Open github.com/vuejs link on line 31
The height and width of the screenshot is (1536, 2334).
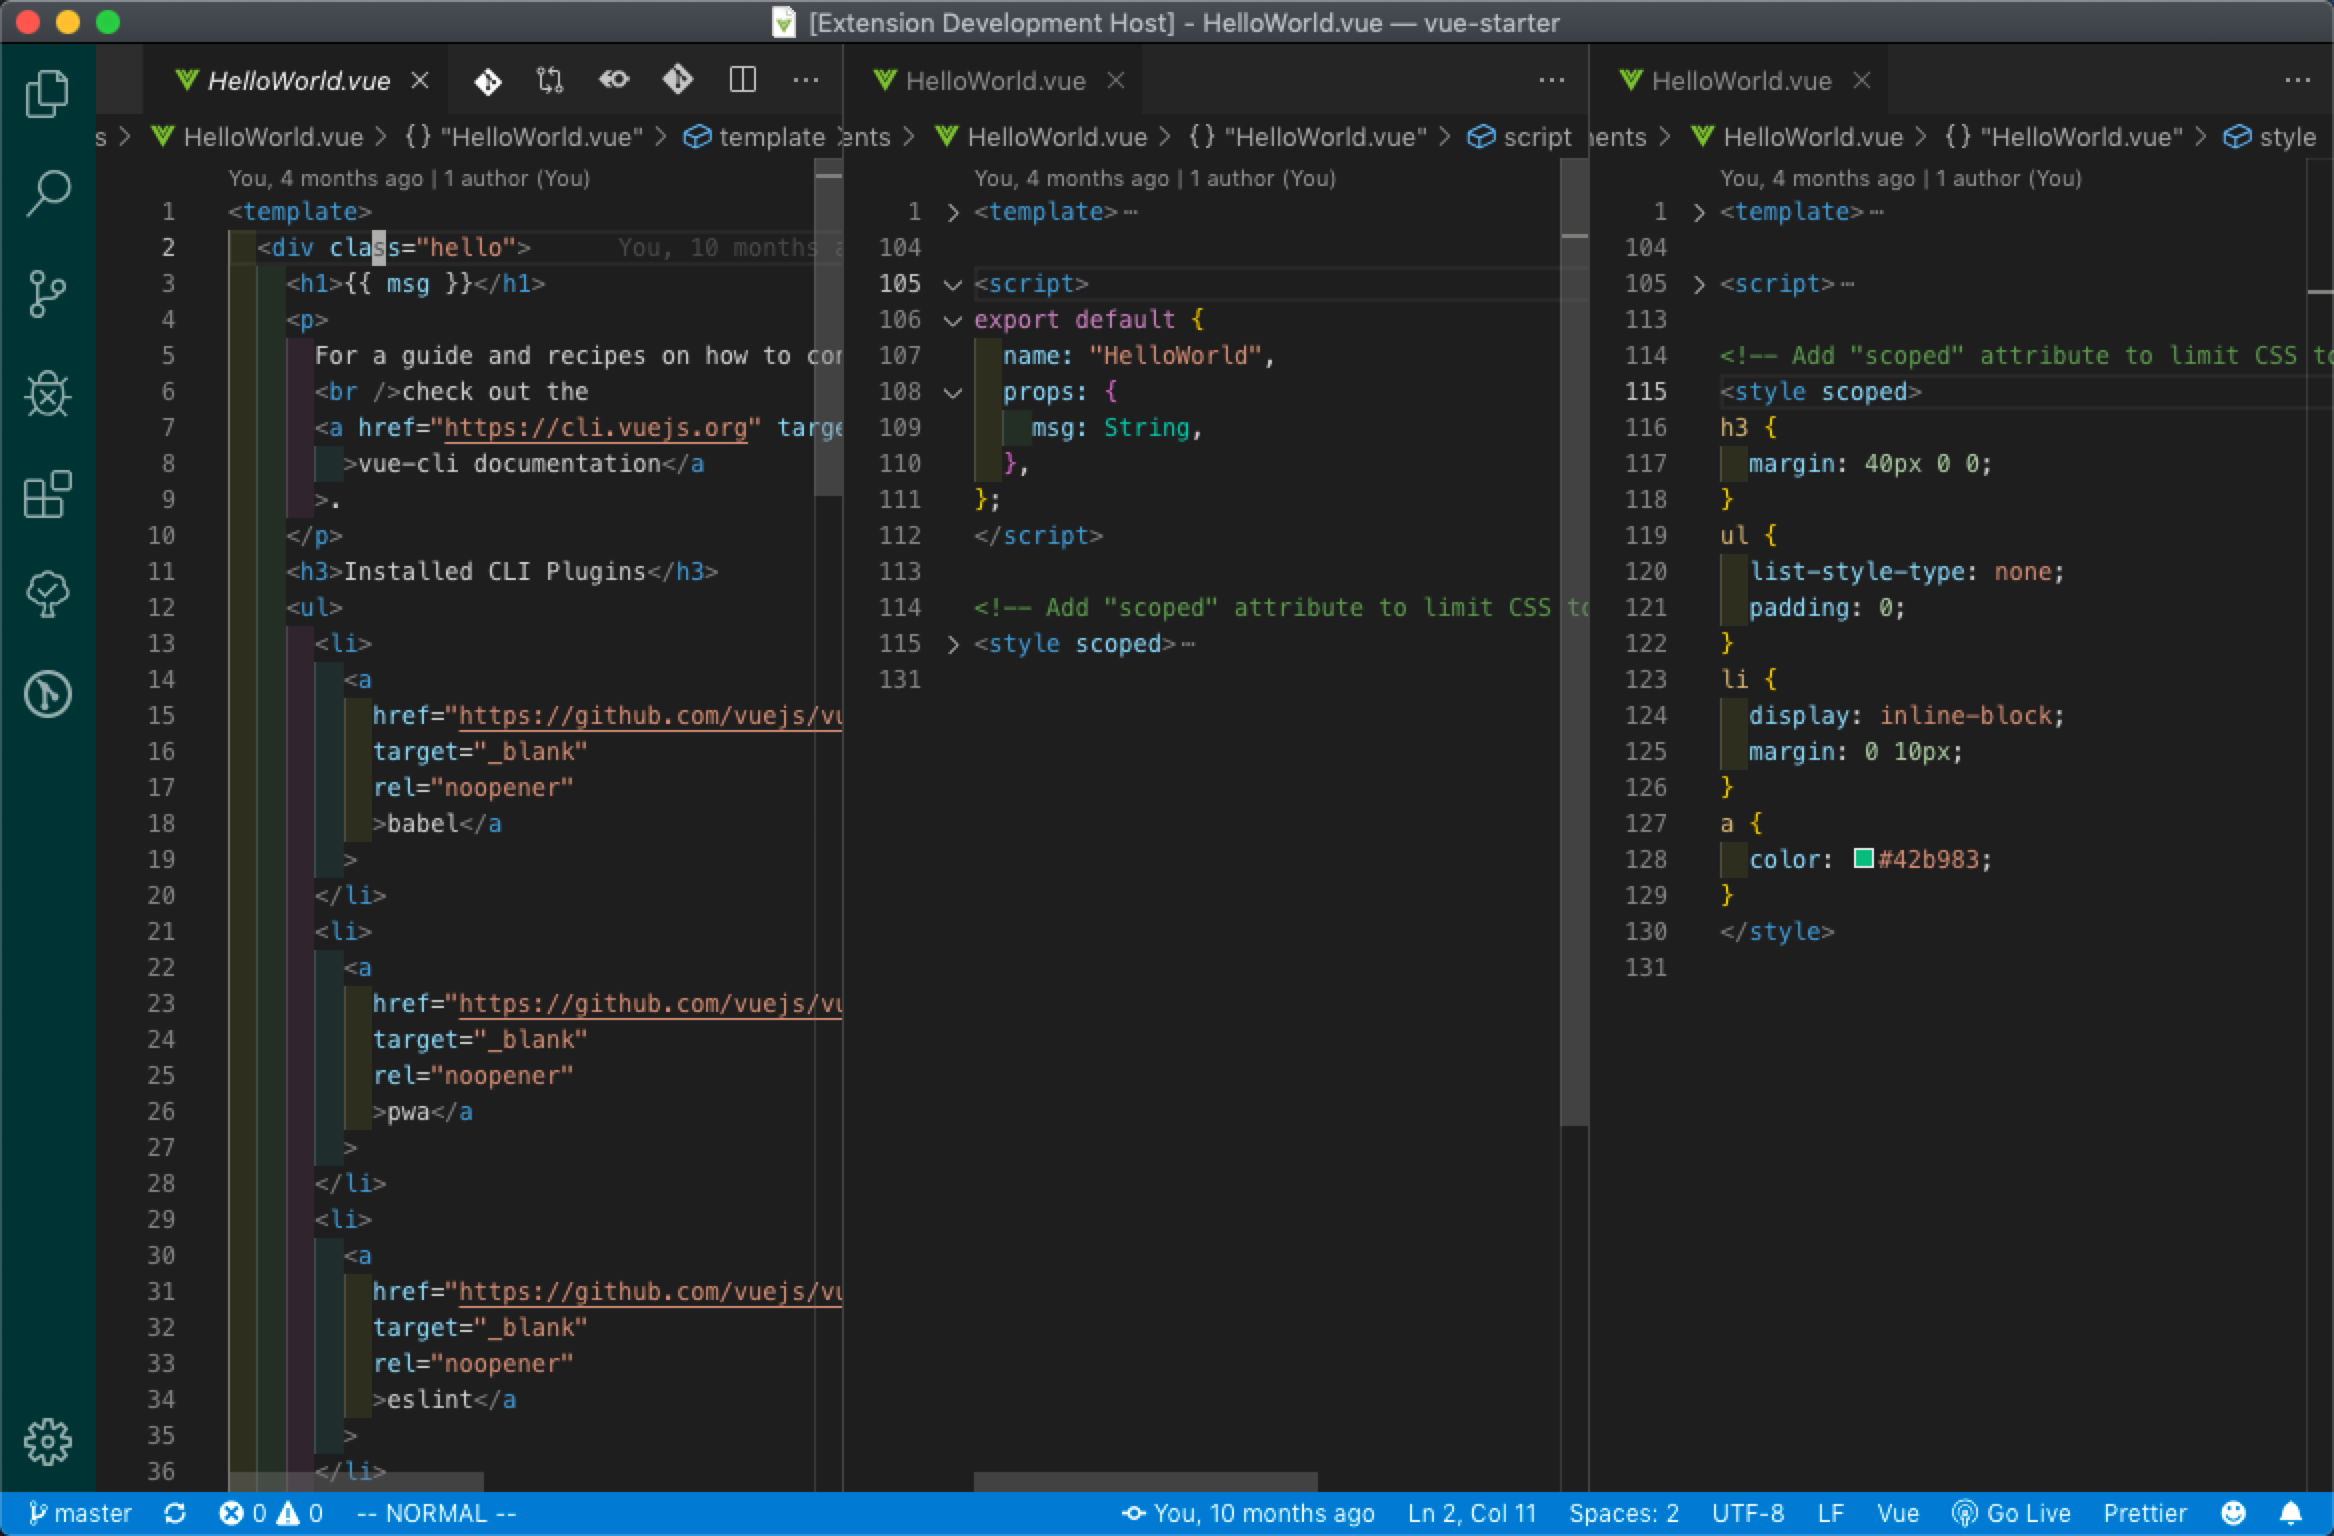pos(650,1292)
